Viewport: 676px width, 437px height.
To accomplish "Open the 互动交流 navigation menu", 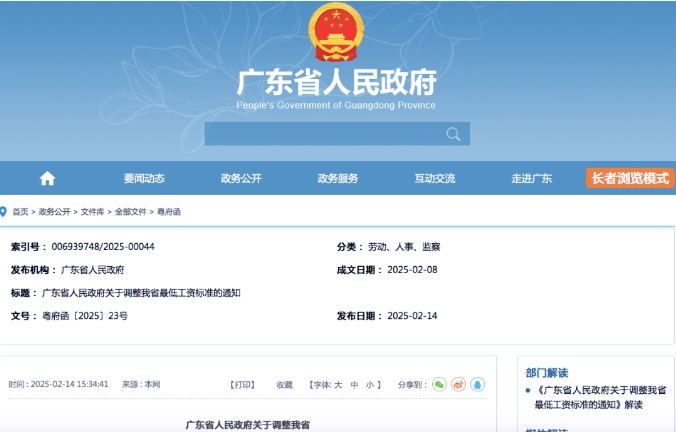I will tap(435, 178).
